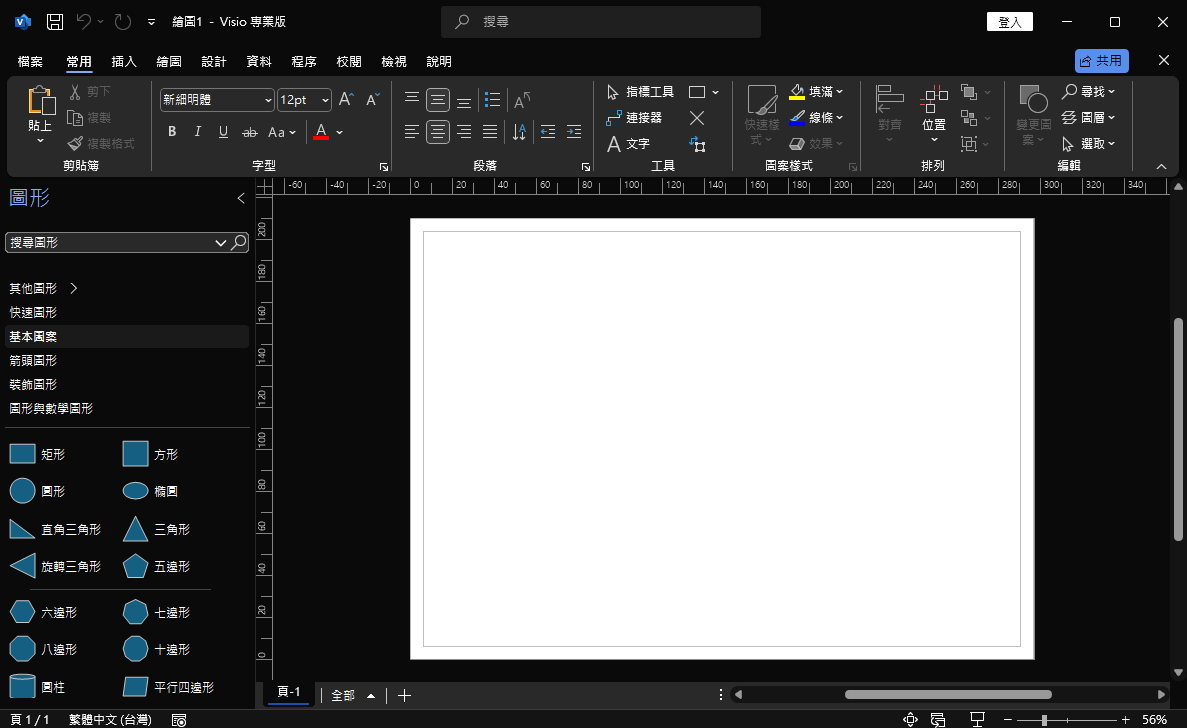Toggle Italic text formatting
This screenshot has height=728, width=1187.
pos(197,132)
